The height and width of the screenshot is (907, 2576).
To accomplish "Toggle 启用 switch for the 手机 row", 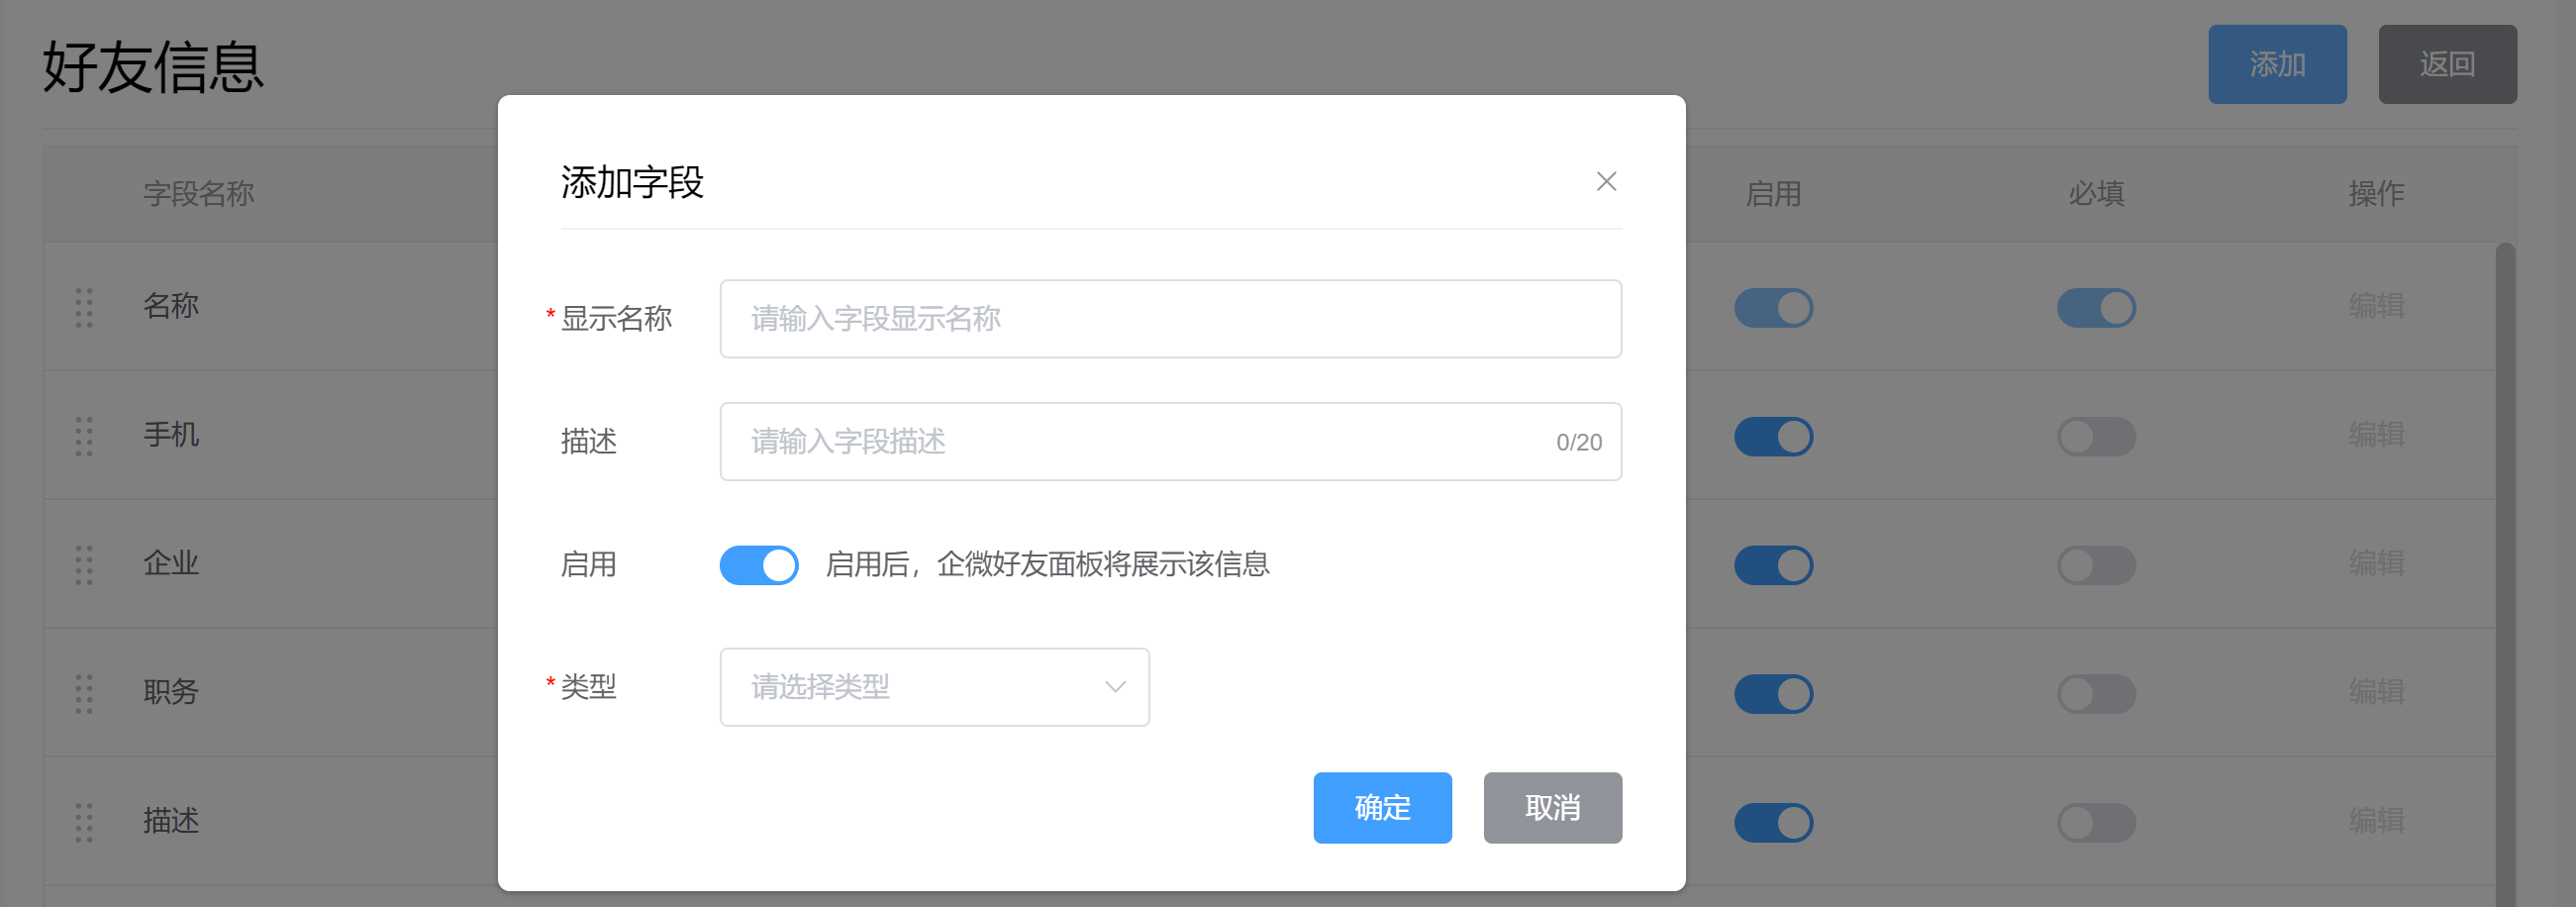I will [1773, 436].
